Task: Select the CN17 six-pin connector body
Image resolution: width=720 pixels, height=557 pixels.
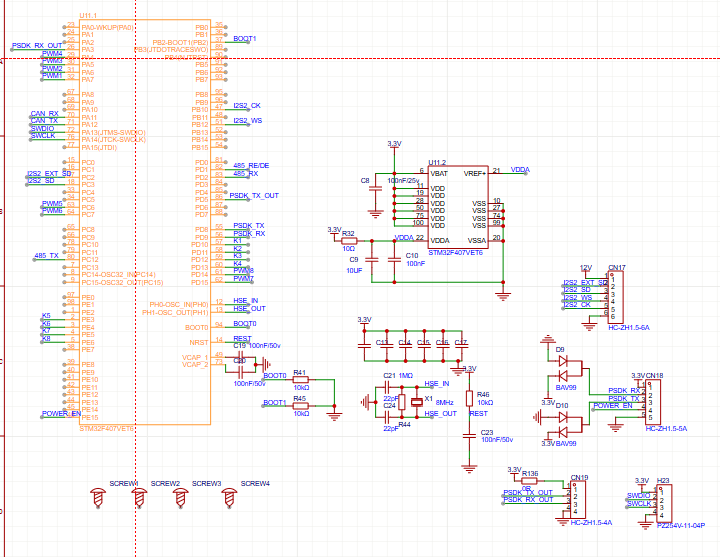Action: [616, 297]
